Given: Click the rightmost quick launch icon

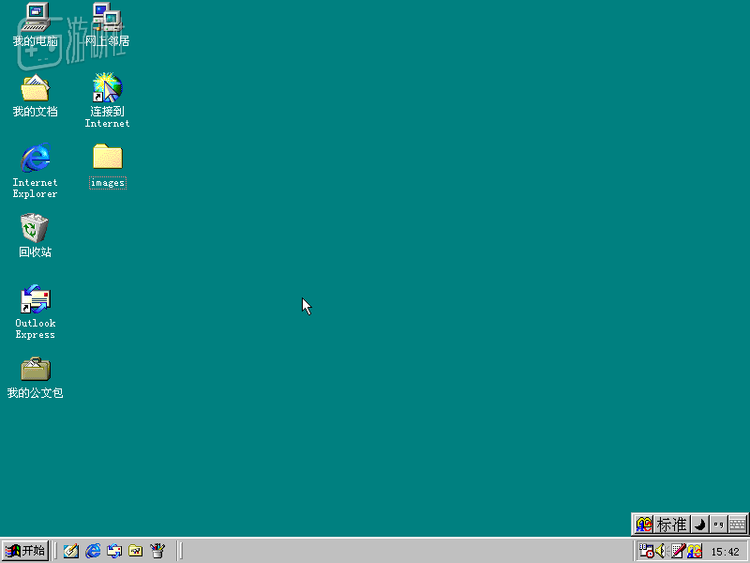Looking at the screenshot, I should pos(157,551).
